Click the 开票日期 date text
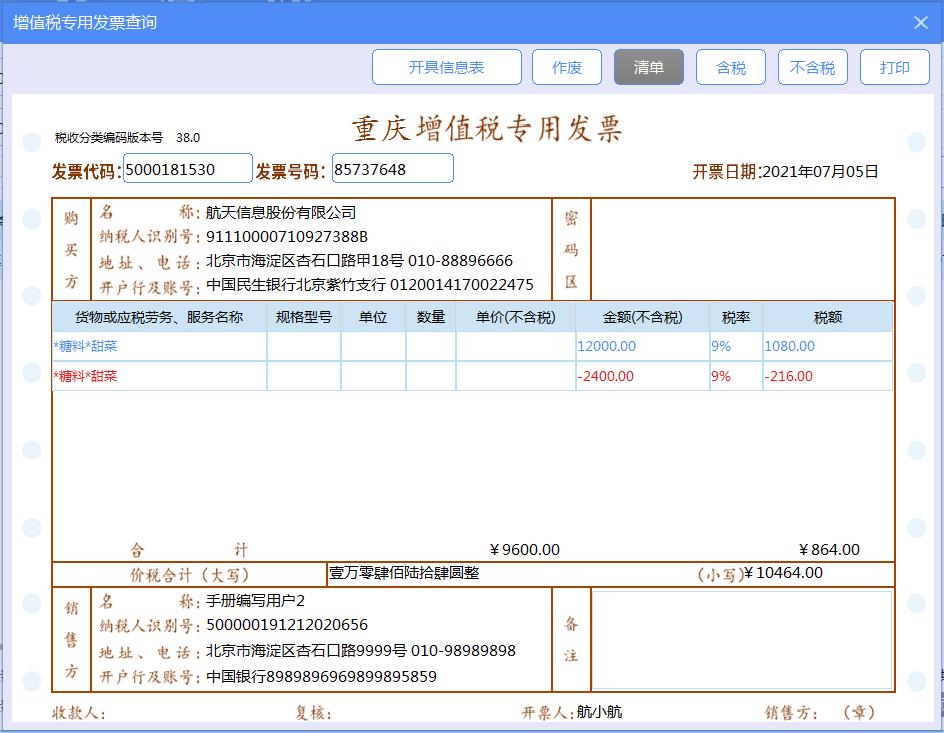Image resolution: width=944 pixels, height=733 pixels. click(x=785, y=170)
